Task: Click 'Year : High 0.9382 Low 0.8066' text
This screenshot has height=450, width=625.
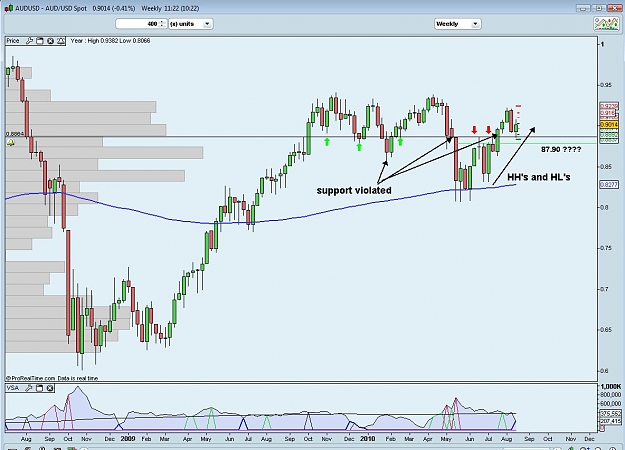Action: [110, 41]
